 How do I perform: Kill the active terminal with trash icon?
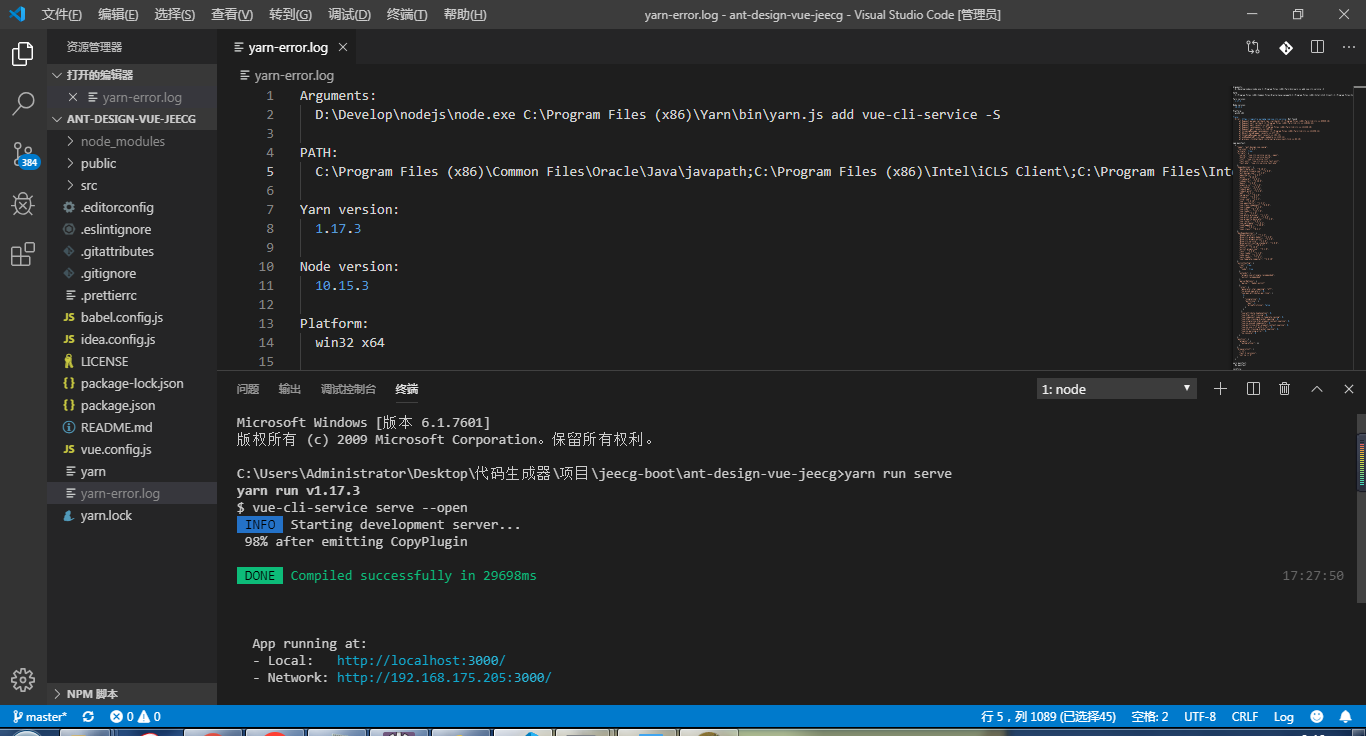pyautogui.click(x=1284, y=388)
